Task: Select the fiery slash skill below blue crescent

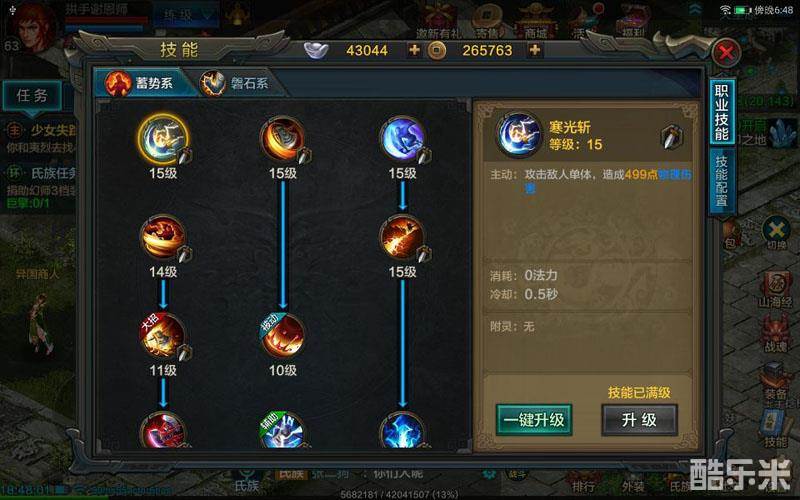Action: 403,238
